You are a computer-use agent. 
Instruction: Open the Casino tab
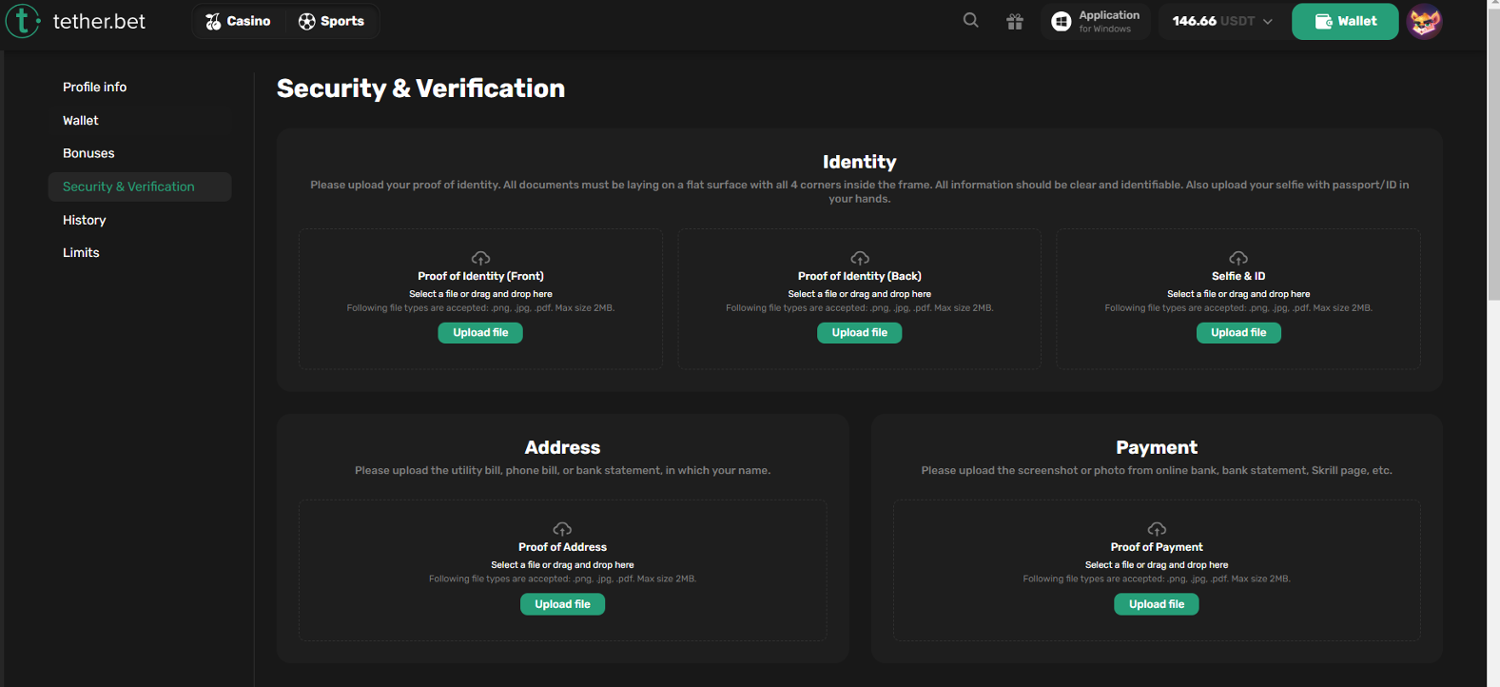point(238,21)
